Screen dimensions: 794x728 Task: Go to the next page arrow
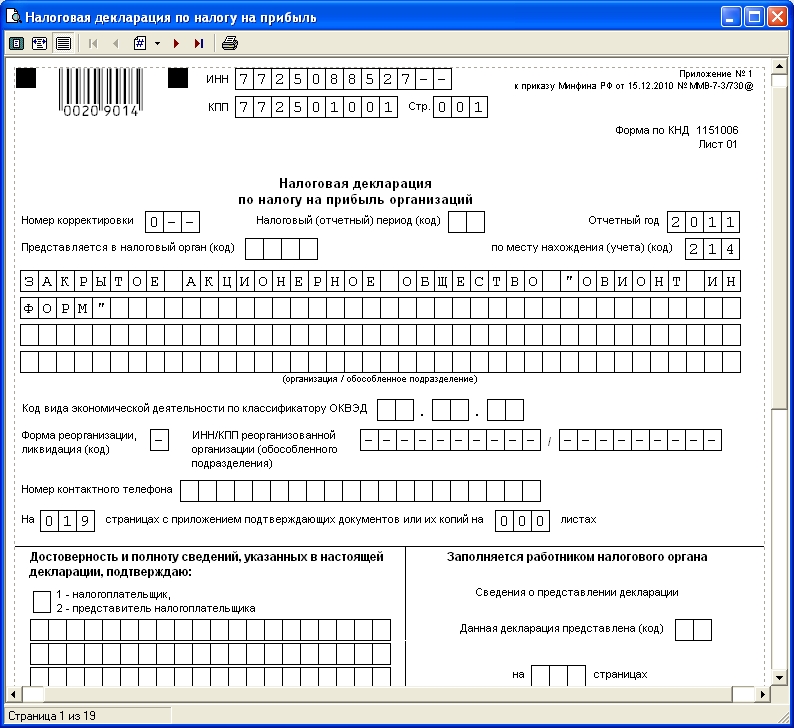coord(177,44)
